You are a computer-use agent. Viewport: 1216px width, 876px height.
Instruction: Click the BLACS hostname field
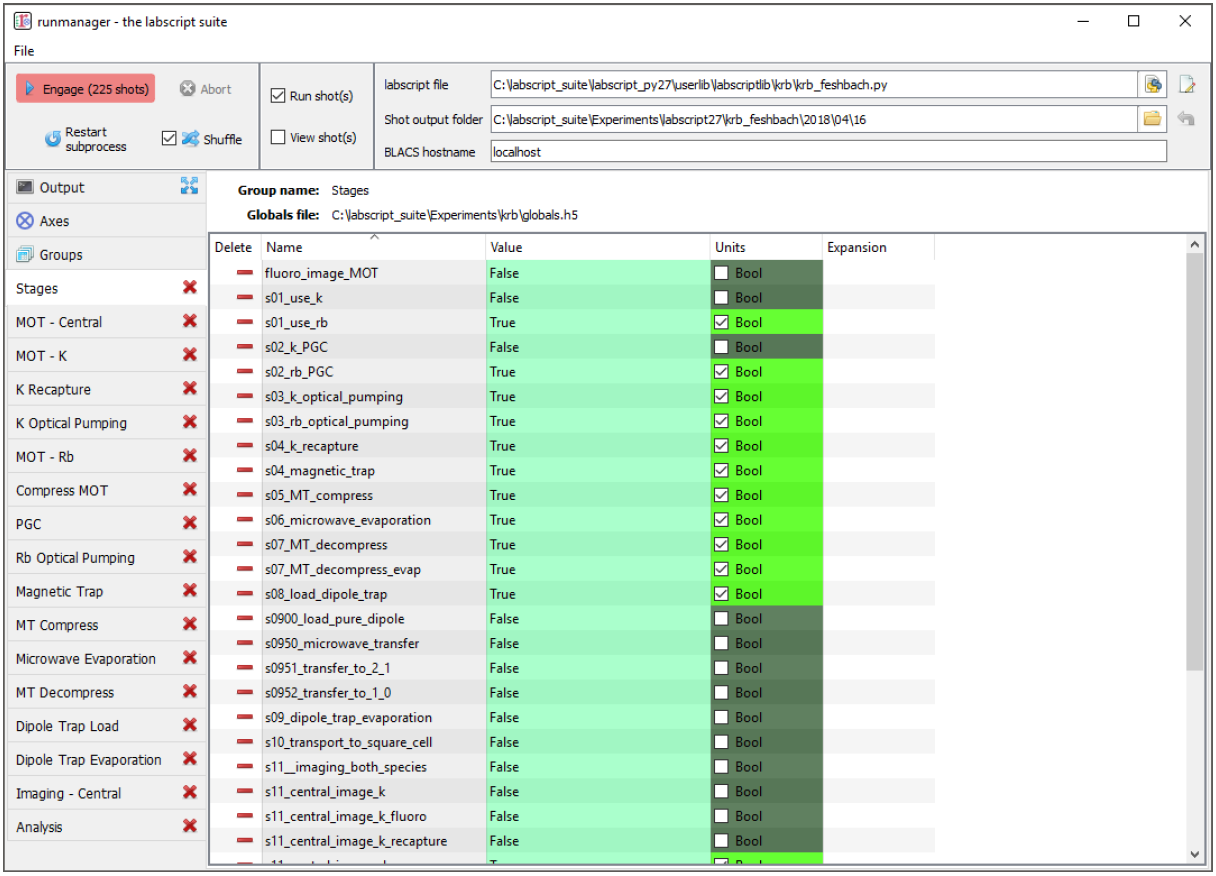[828, 152]
